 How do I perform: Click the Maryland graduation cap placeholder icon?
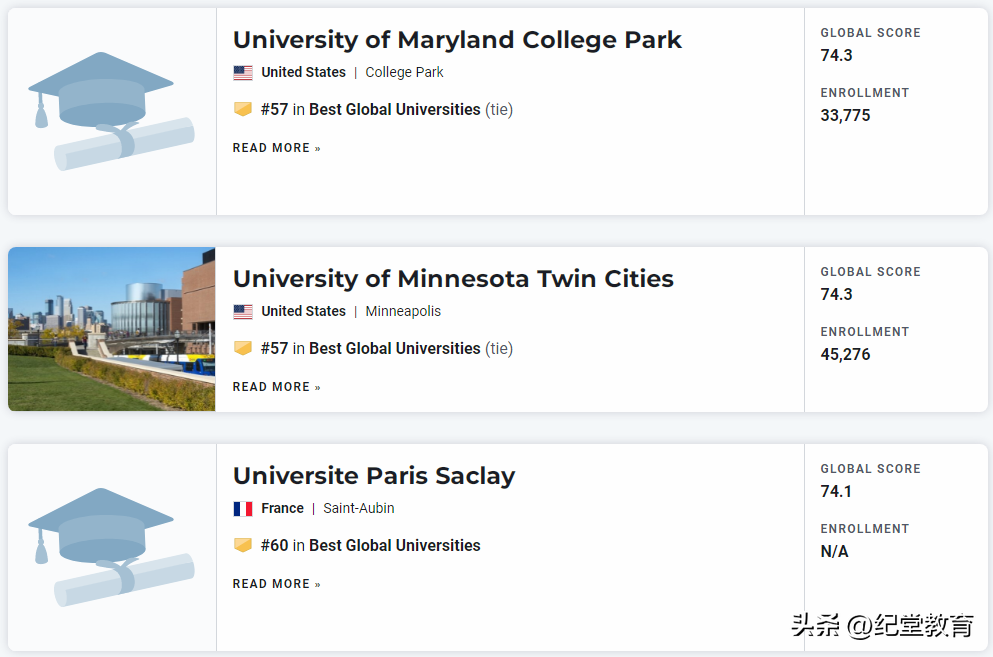(111, 111)
